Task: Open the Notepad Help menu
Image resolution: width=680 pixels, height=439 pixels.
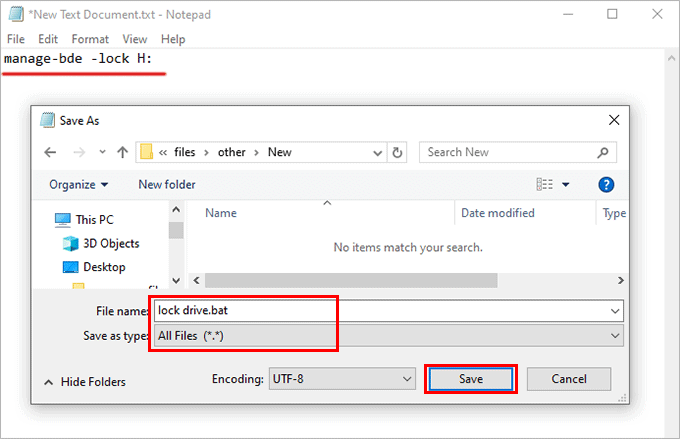Action: 173,39
